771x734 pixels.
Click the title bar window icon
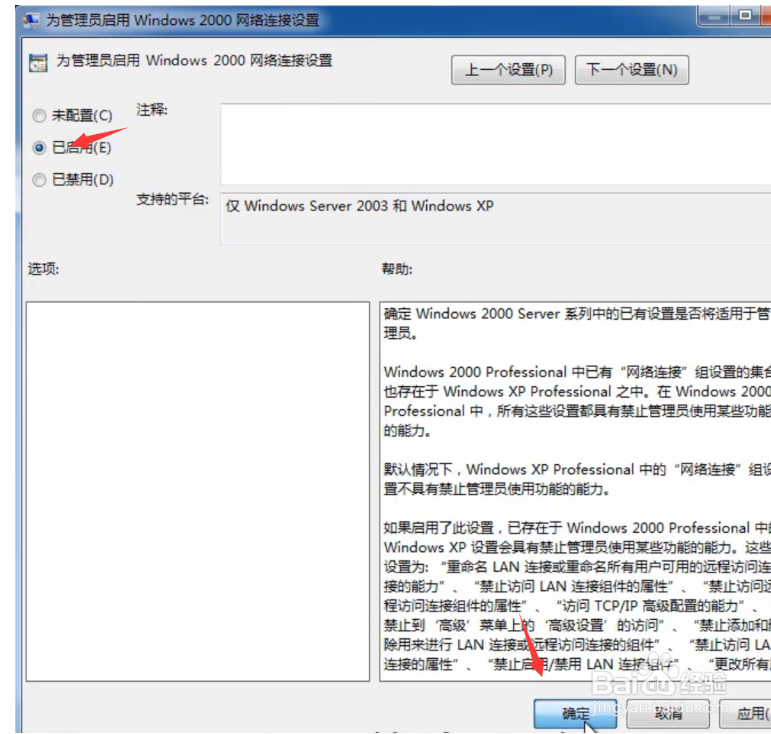point(30,20)
